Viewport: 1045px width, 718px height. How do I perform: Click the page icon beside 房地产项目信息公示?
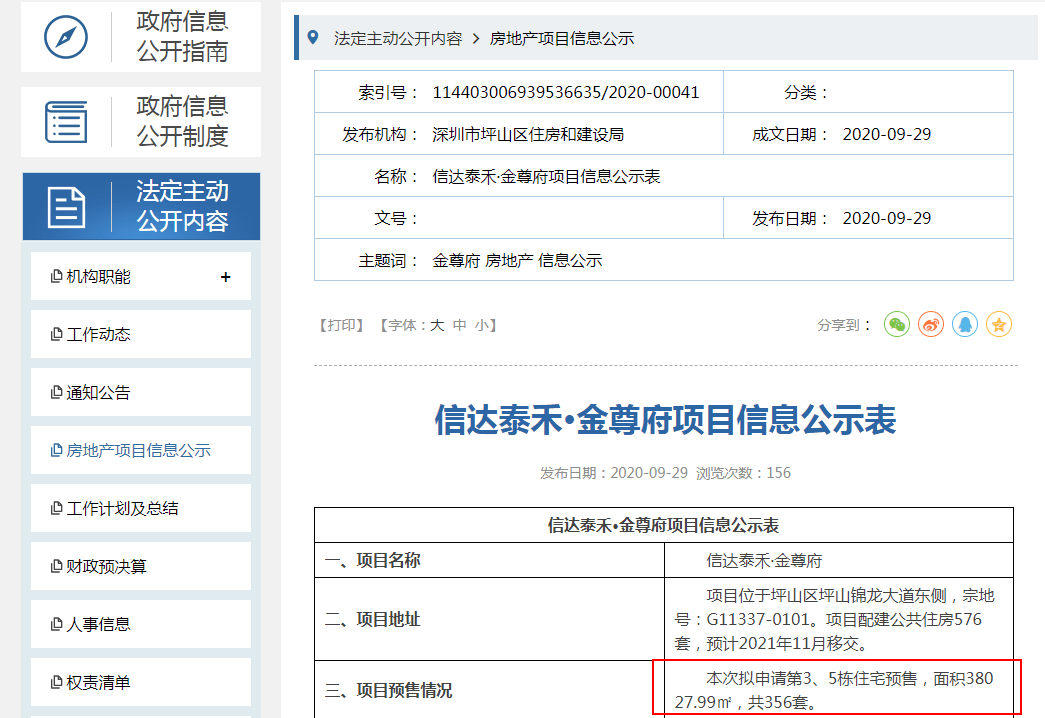click(x=57, y=450)
